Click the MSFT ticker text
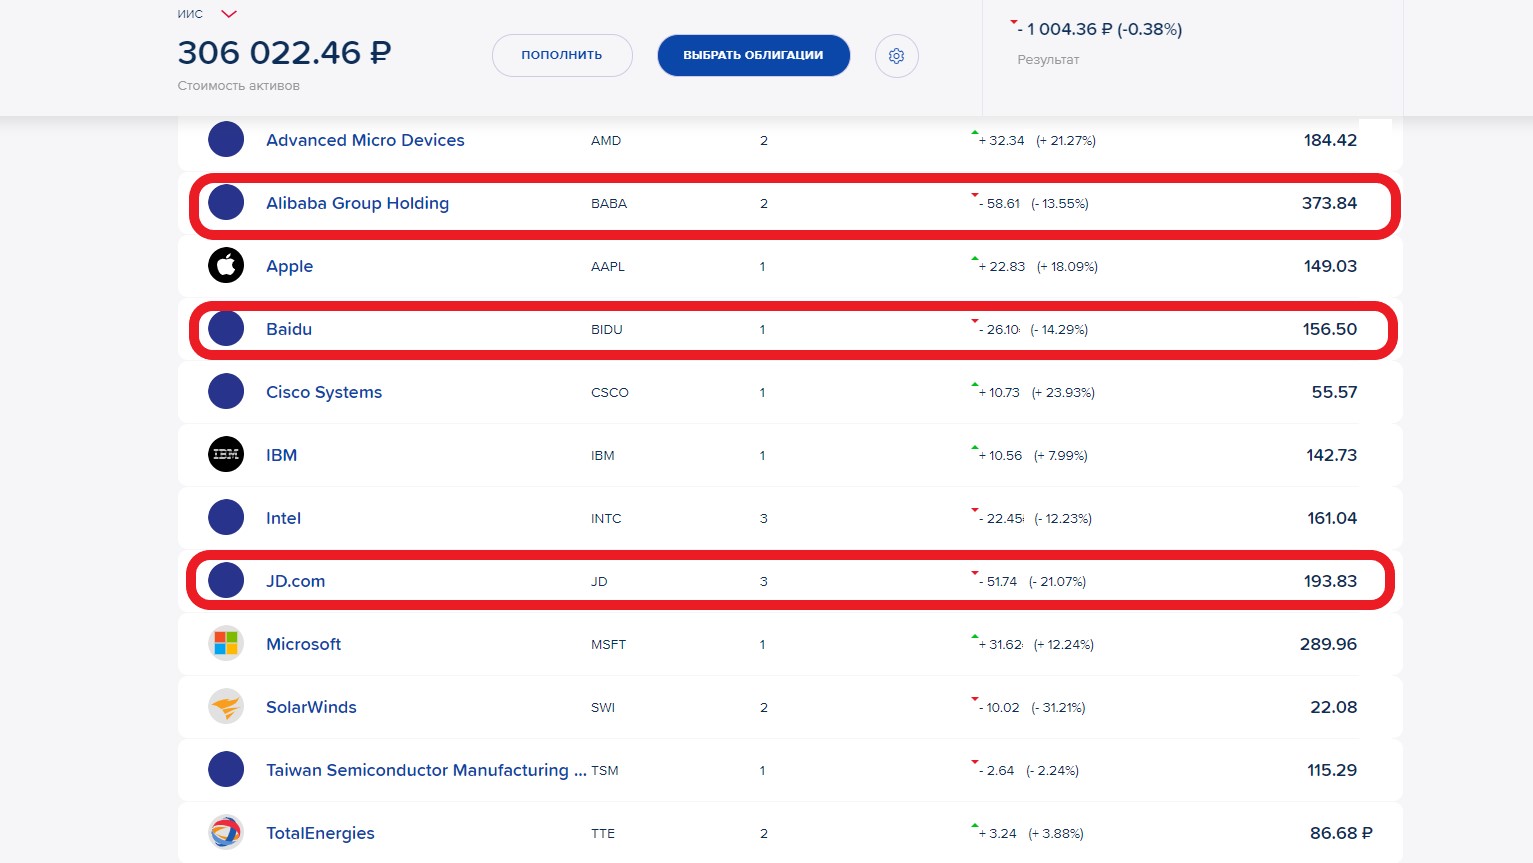1533x863 pixels. 608,645
